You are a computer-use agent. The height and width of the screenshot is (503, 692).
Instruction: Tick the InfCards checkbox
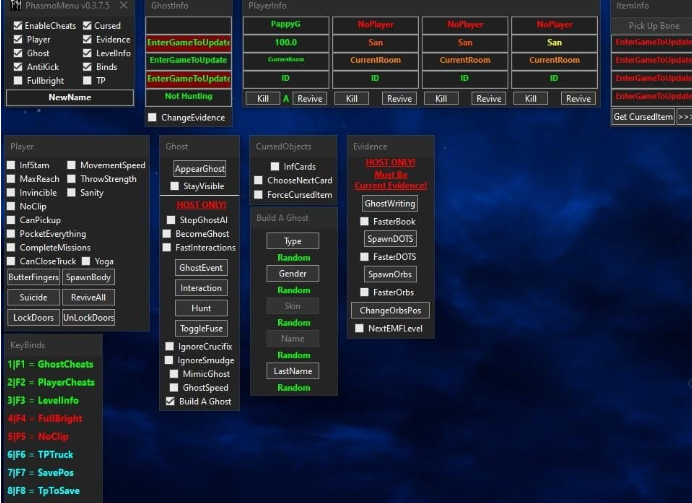pos(275,166)
